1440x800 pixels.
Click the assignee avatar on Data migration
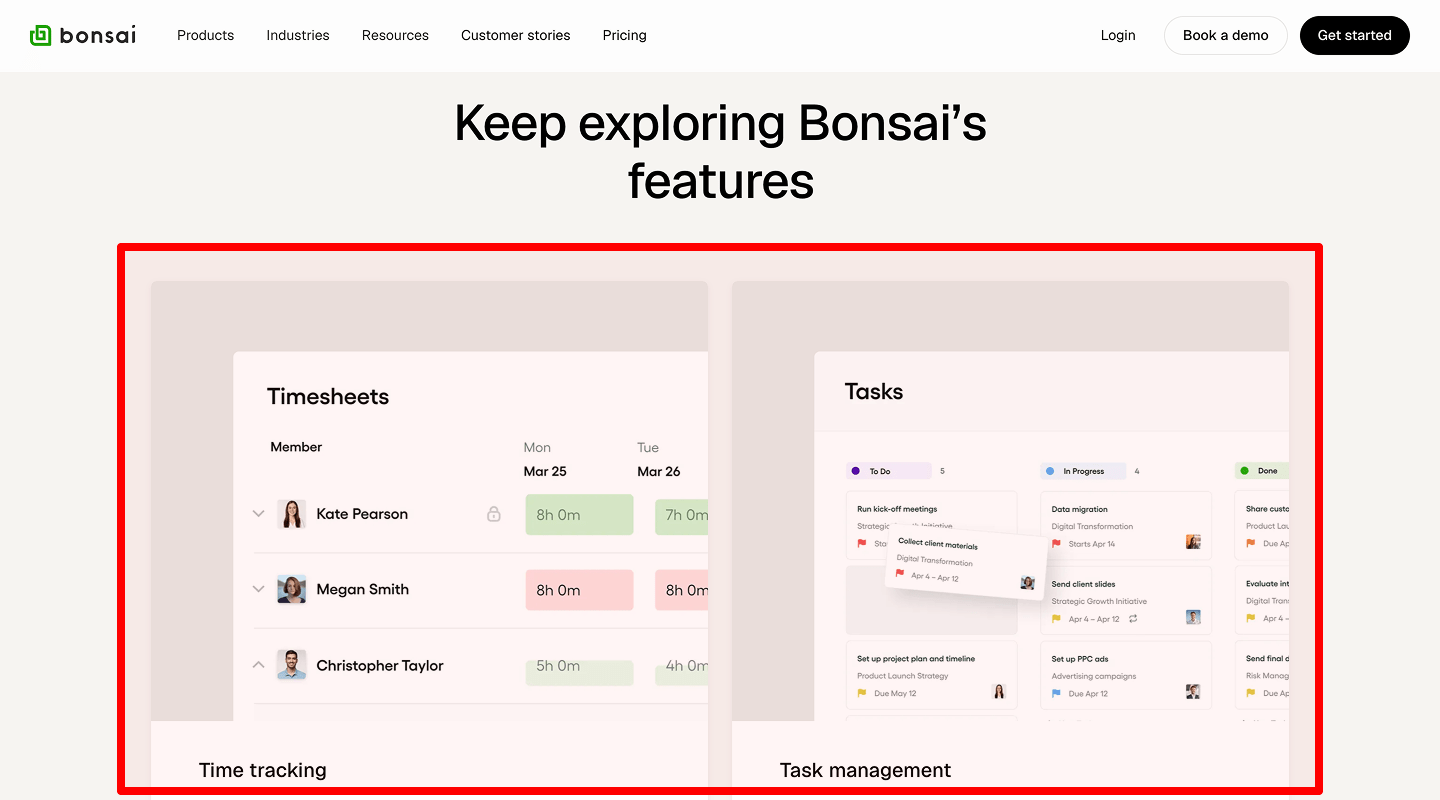pyautogui.click(x=1193, y=541)
